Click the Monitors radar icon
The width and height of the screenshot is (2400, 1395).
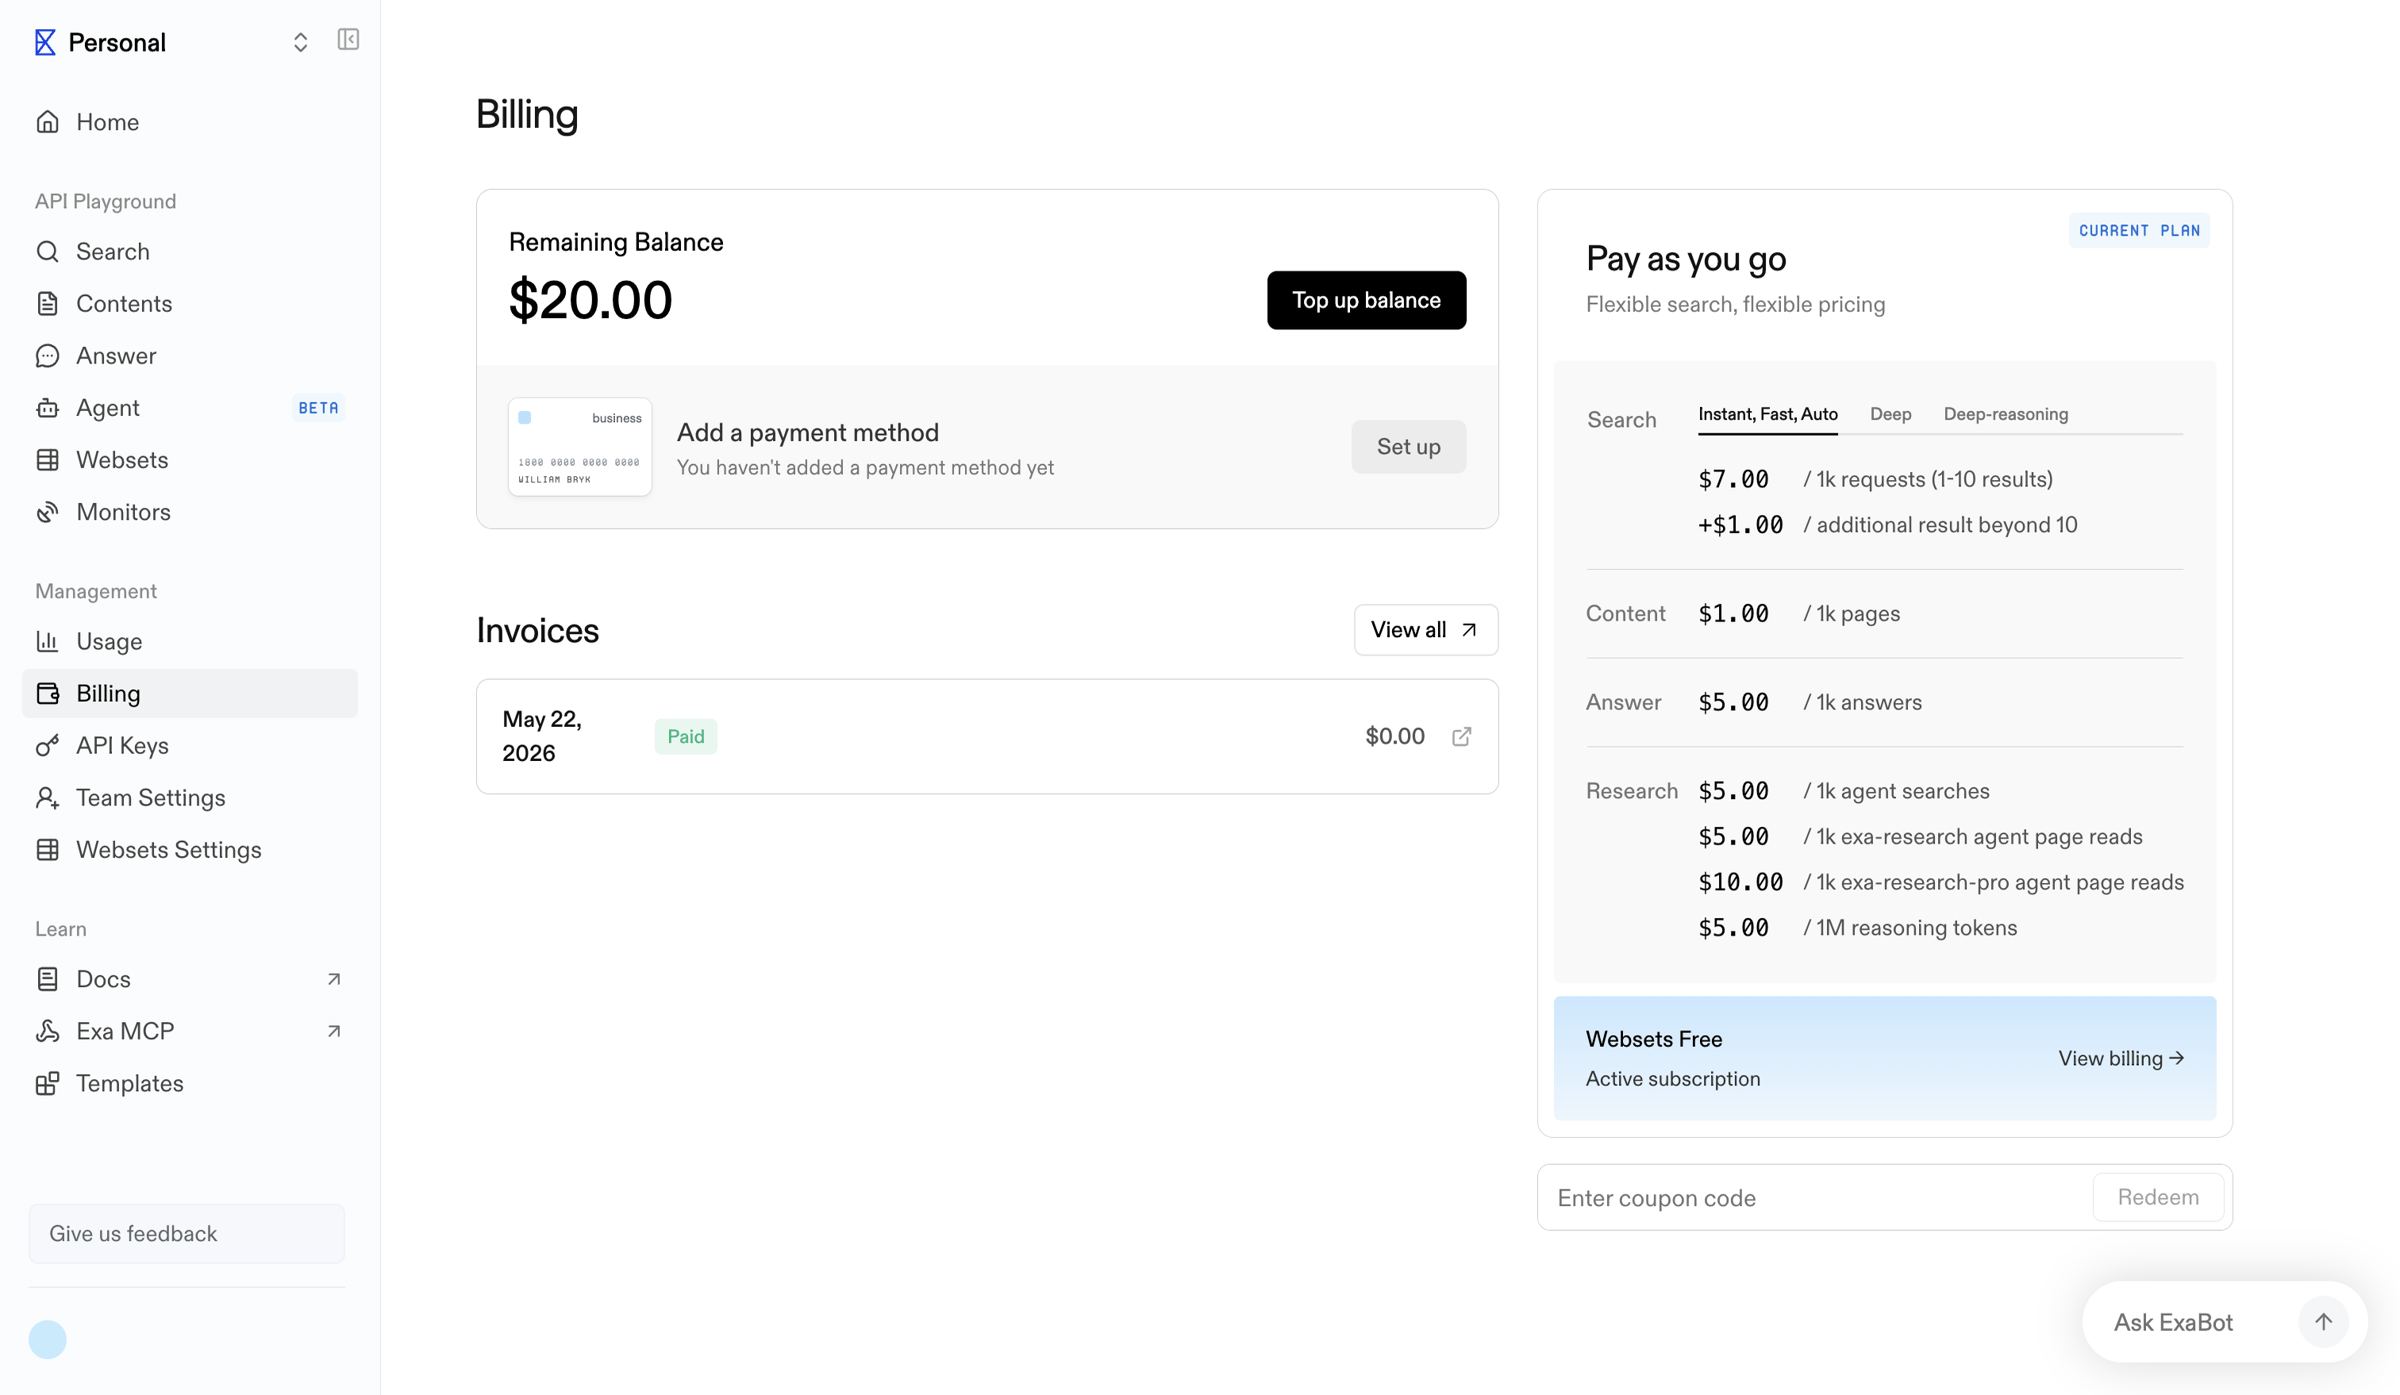[x=48, y=511]
